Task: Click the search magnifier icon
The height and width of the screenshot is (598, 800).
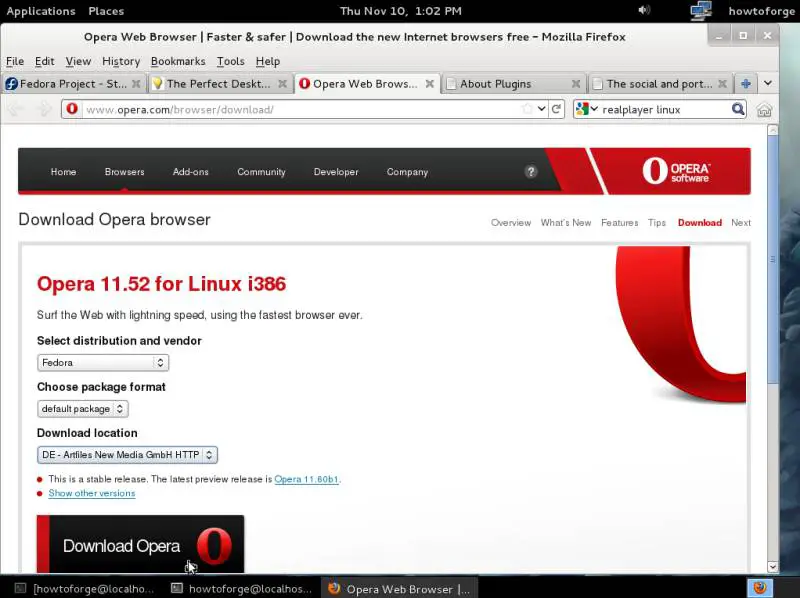Action: [738, 109]
